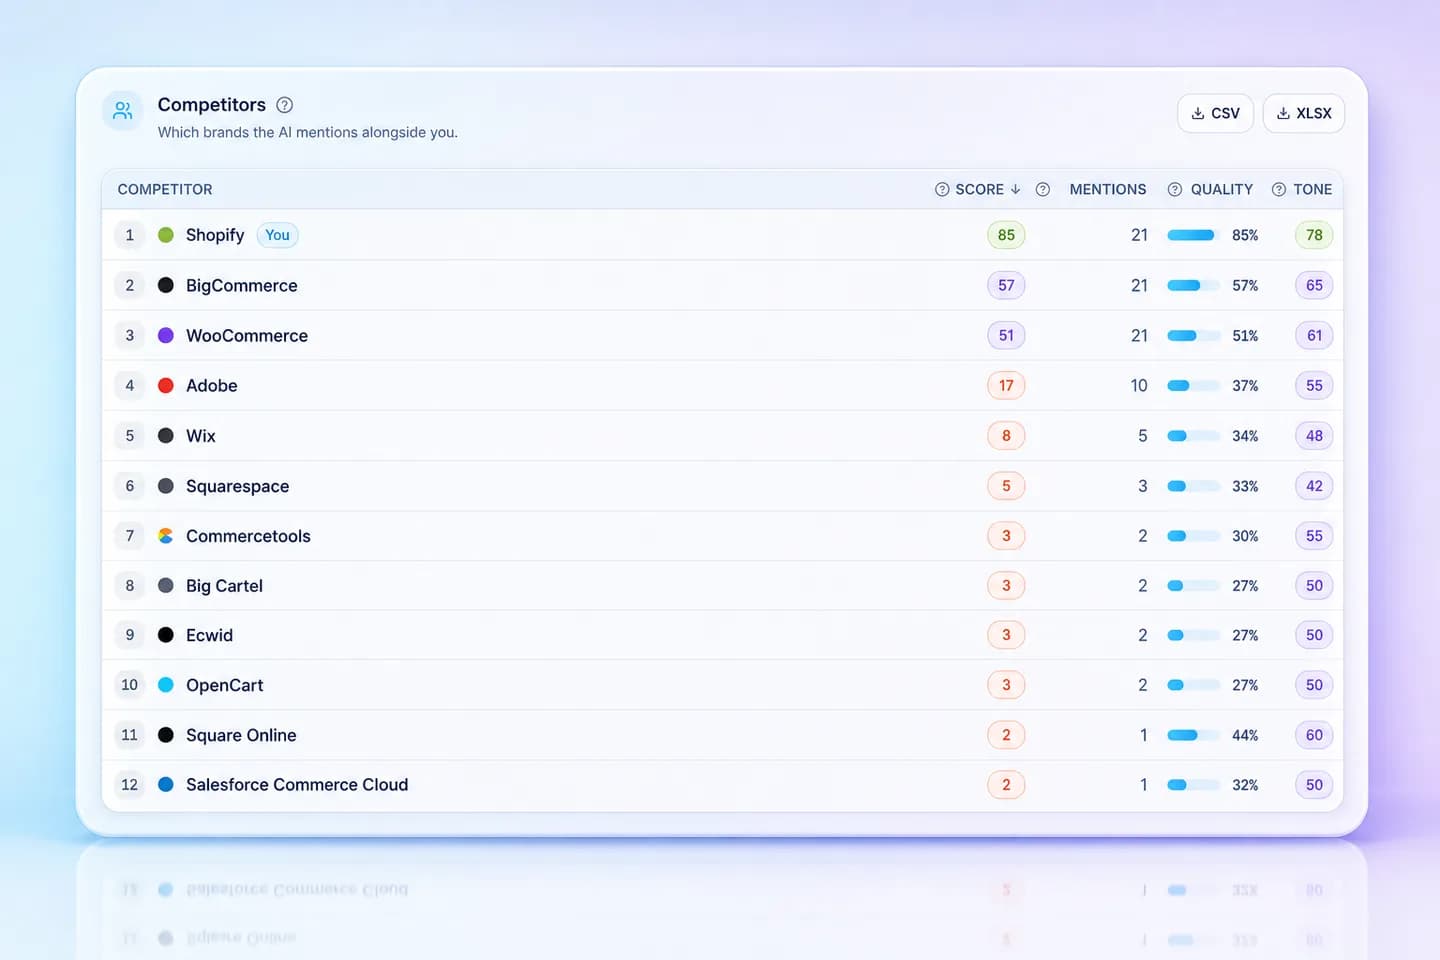
Task: Click Shopify's quality bar at 85%
Action: pyautogui.click(x=1193, y=235)
